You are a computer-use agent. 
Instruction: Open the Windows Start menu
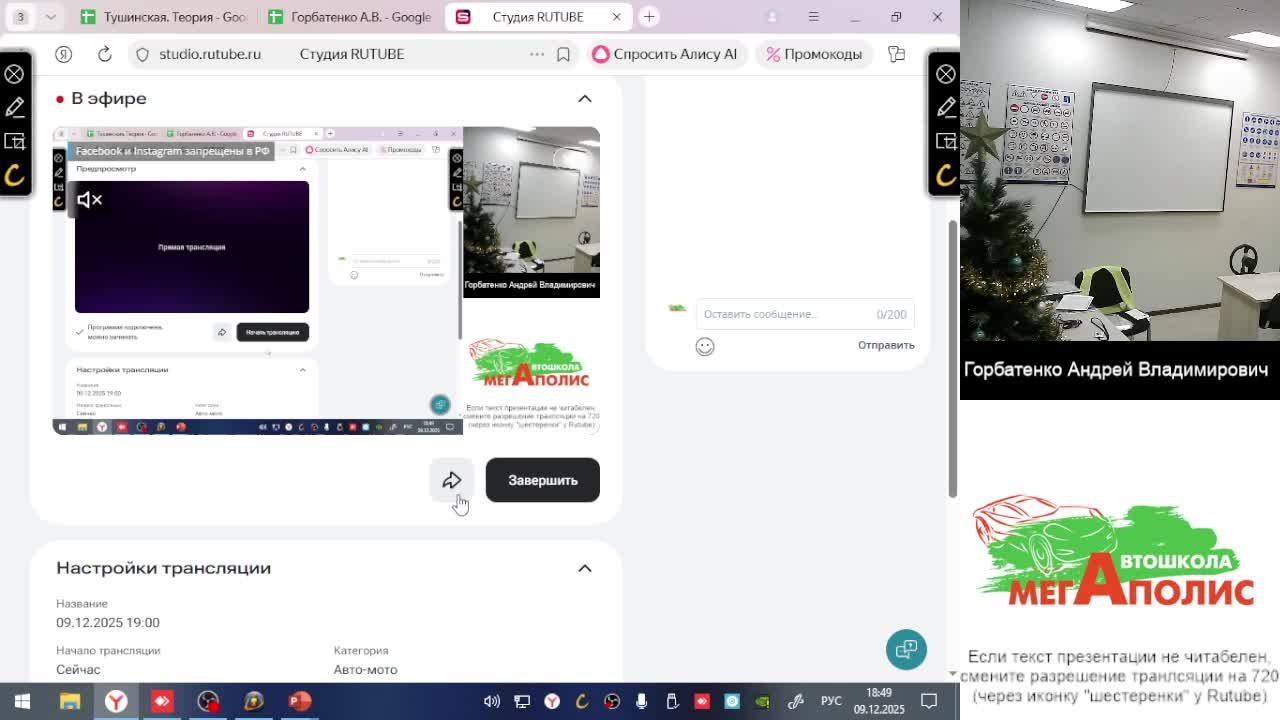(22, 701)
